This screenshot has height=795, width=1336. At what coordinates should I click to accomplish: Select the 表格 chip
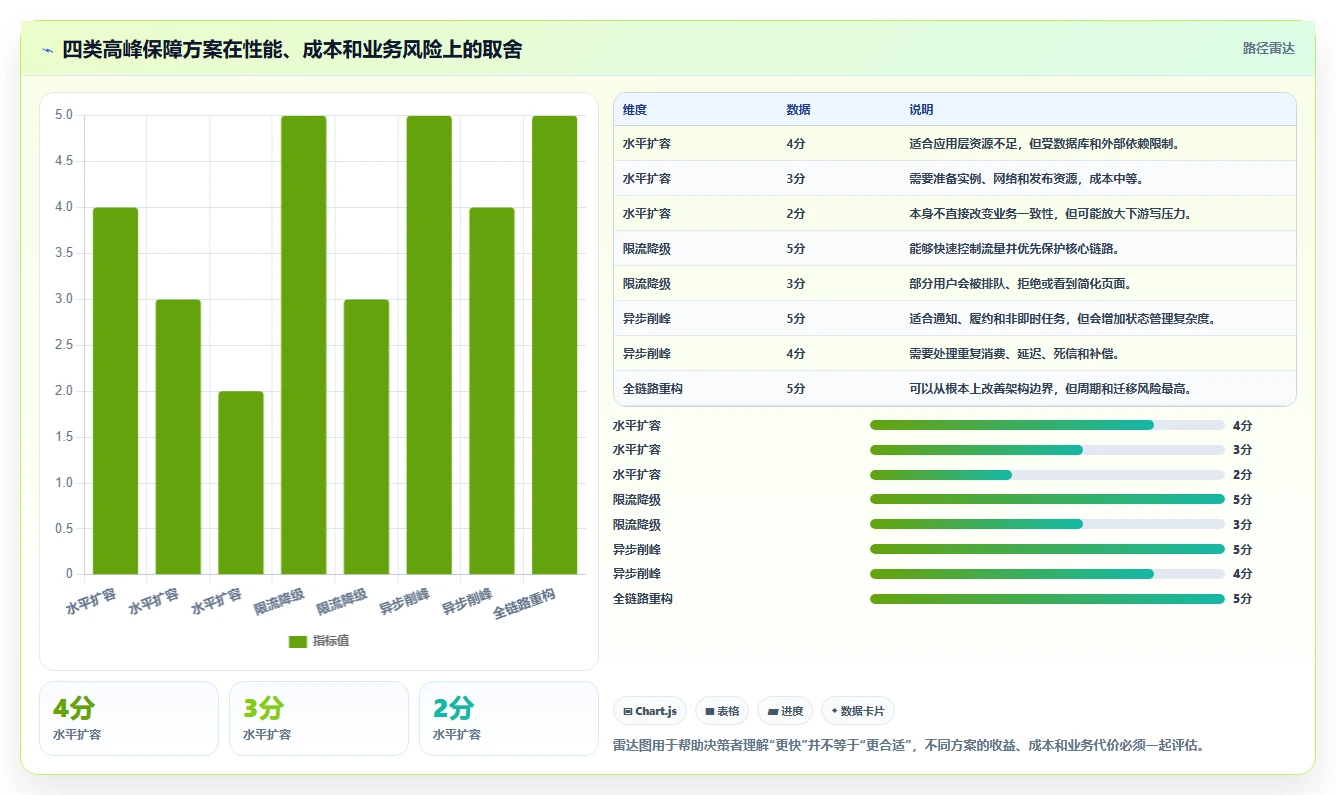coord(722,711)
